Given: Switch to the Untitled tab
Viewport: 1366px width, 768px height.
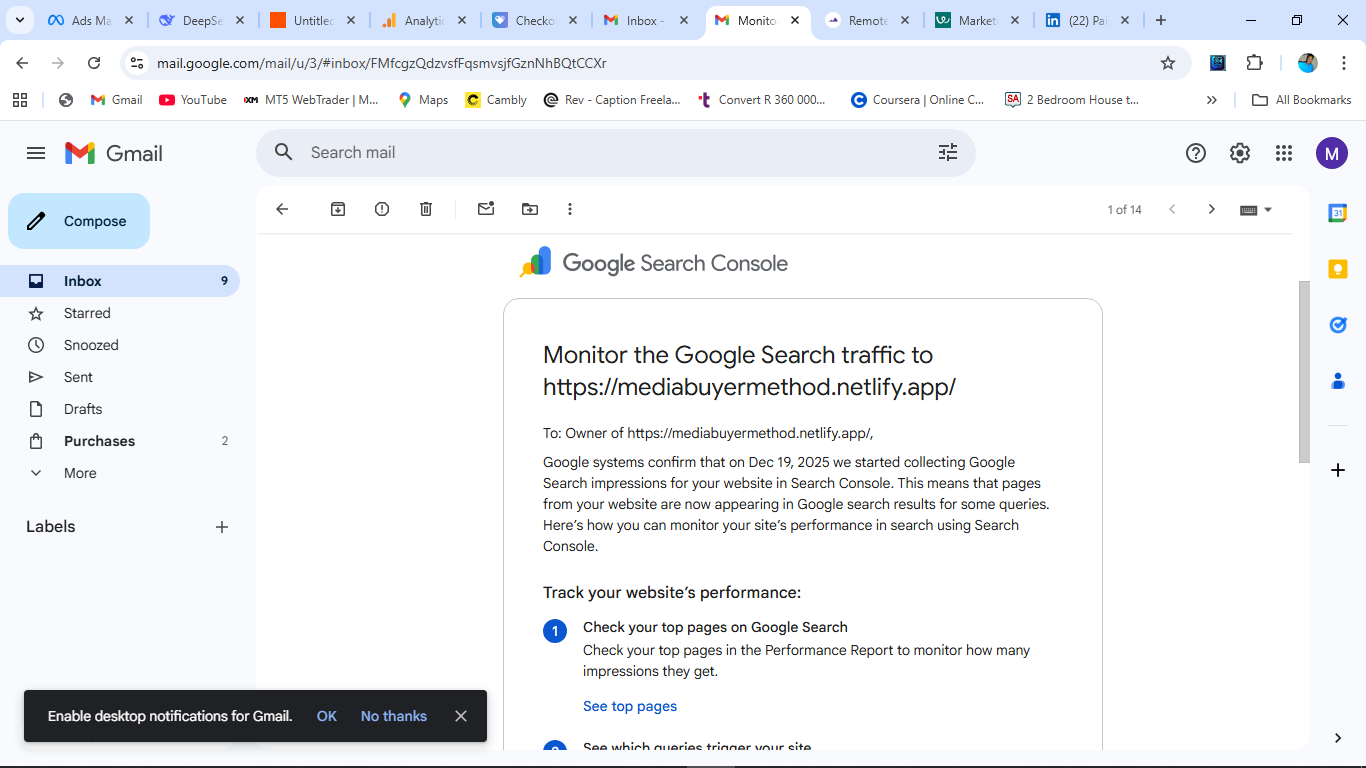Looking at the screenshot, I should pos(312,20).
